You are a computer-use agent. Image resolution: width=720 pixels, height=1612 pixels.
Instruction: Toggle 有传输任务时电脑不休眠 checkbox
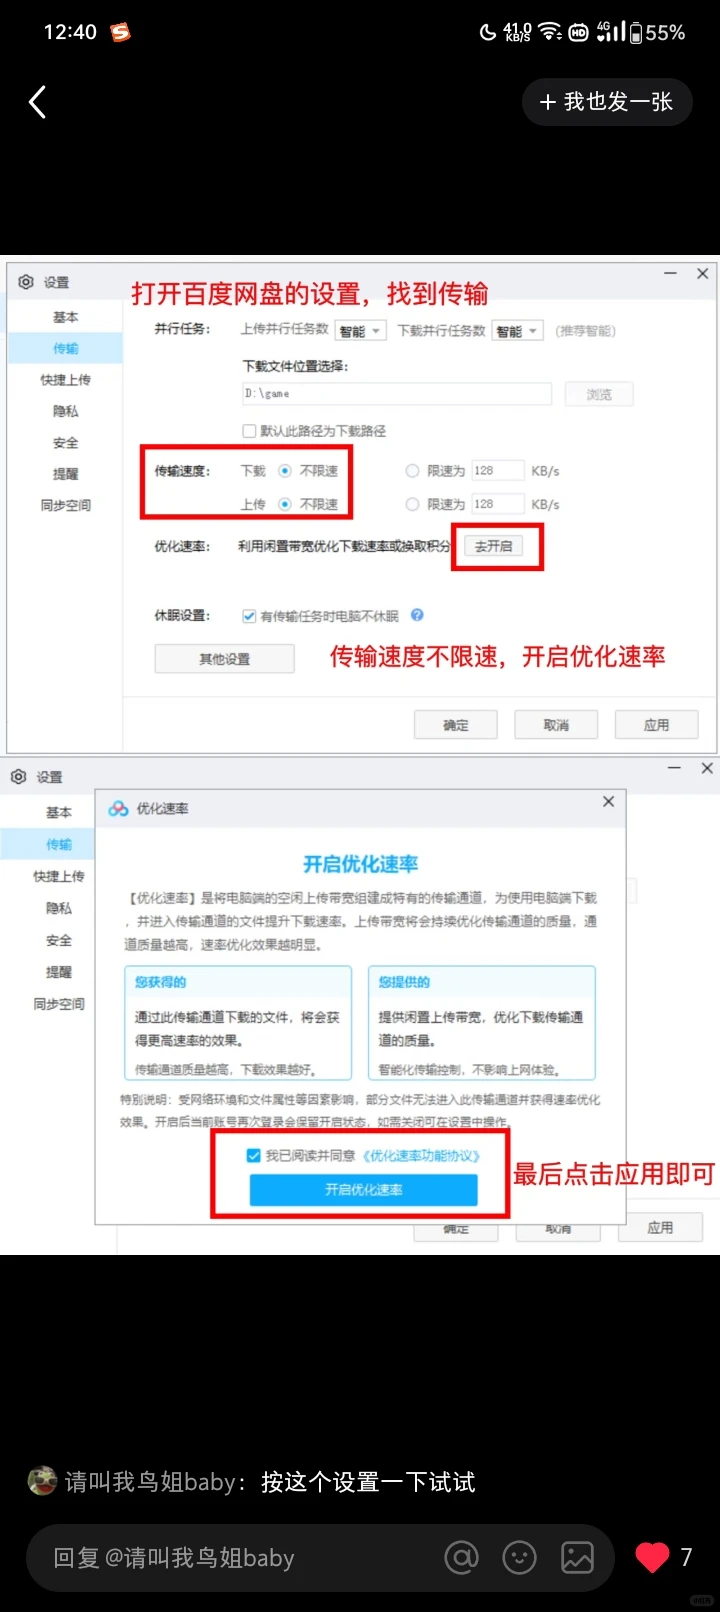(x=249, y=616)
